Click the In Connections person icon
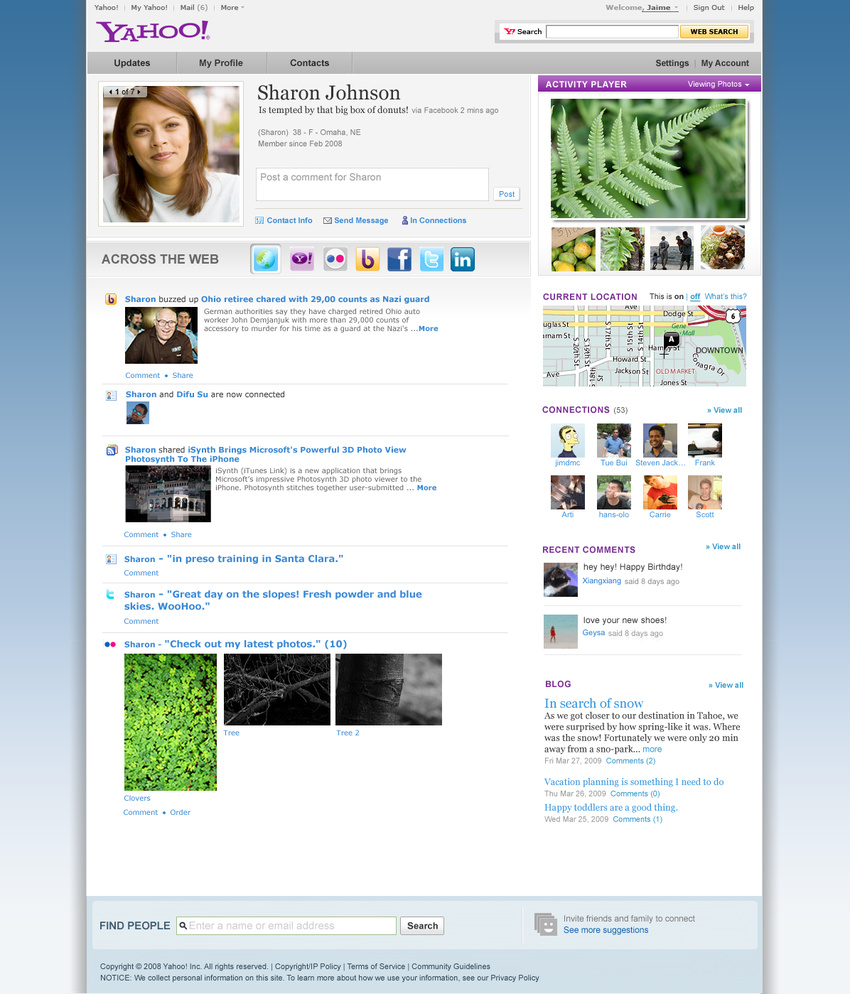This screenshot has height=994, width=850. click(404, 221)
